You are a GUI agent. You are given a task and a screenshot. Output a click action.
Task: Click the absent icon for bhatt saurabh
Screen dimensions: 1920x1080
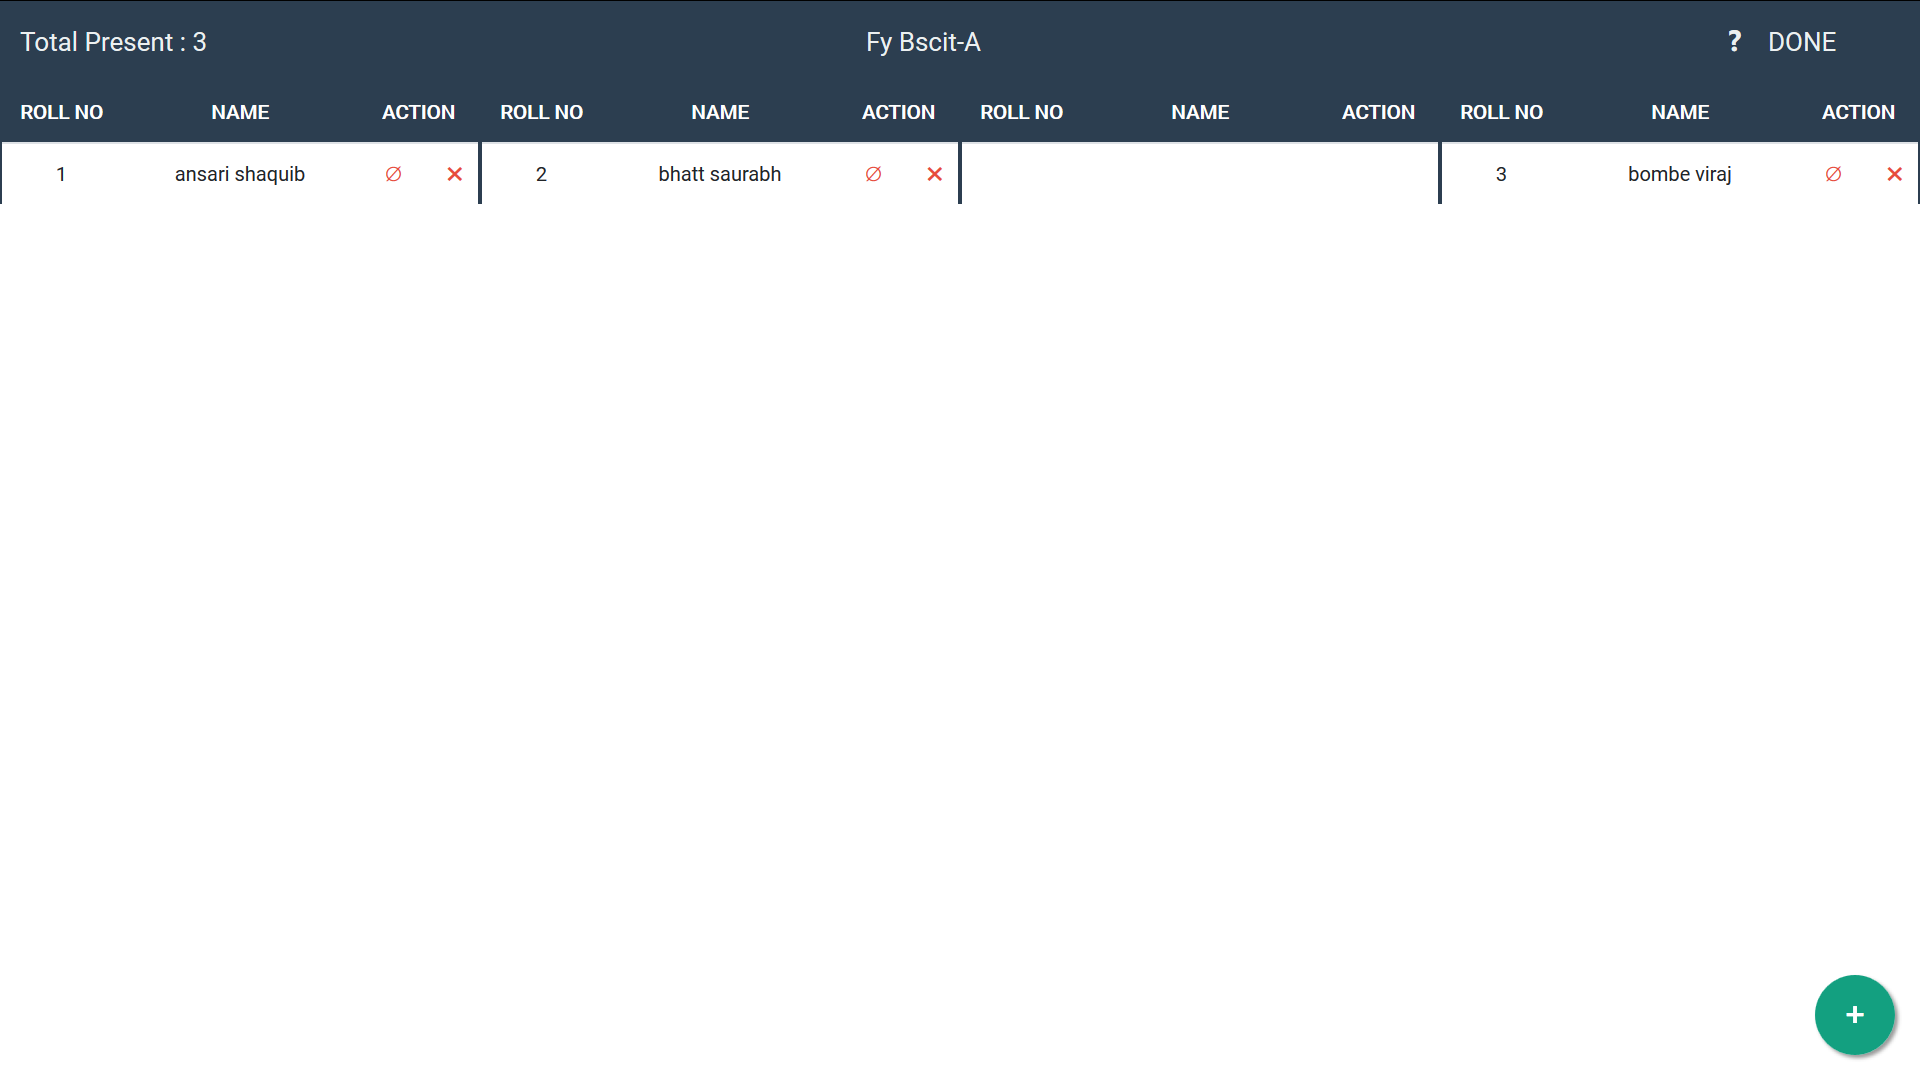(873, 173)
